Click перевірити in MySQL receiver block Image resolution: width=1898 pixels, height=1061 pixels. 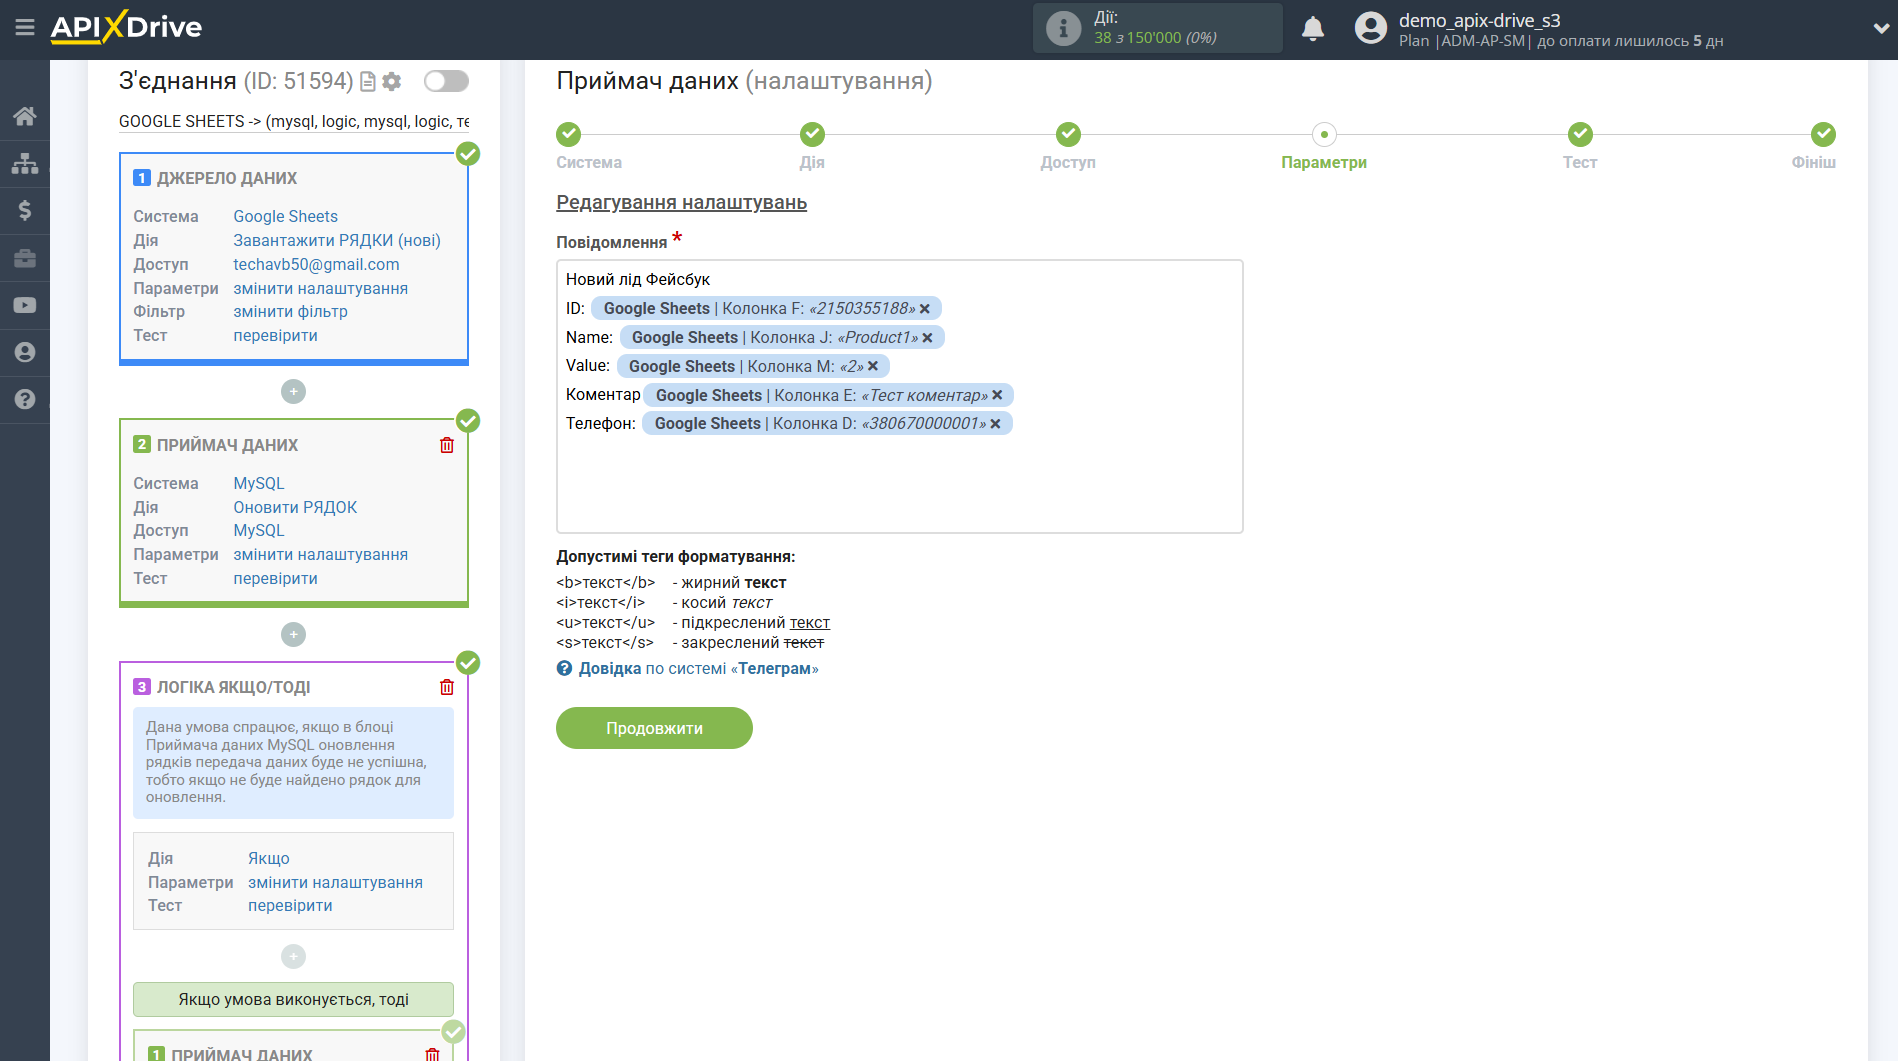click(x=275, y=578)
